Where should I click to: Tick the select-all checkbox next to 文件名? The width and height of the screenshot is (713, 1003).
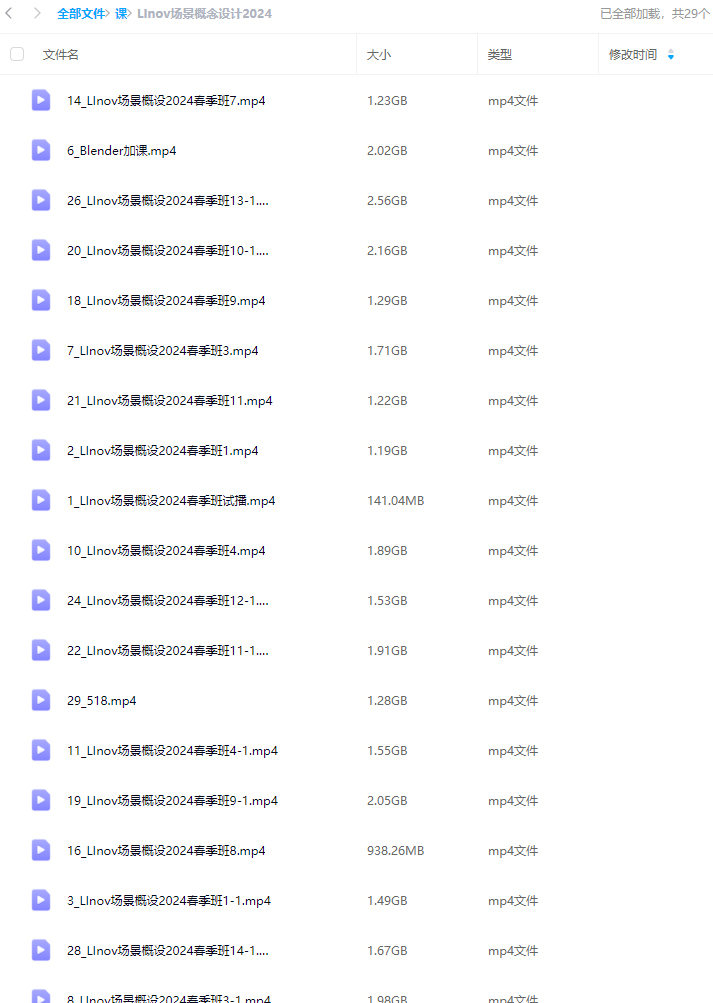click(17, 54)
